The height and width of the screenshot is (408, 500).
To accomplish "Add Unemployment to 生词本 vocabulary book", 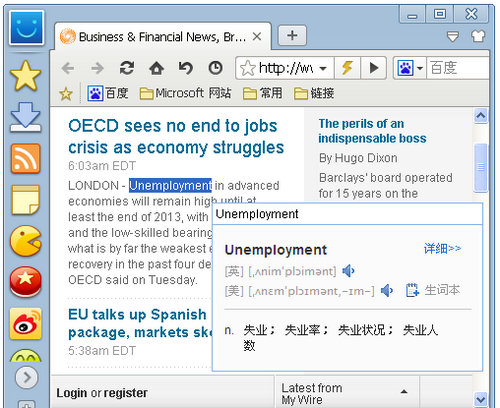I will click(x=433, y=290).
